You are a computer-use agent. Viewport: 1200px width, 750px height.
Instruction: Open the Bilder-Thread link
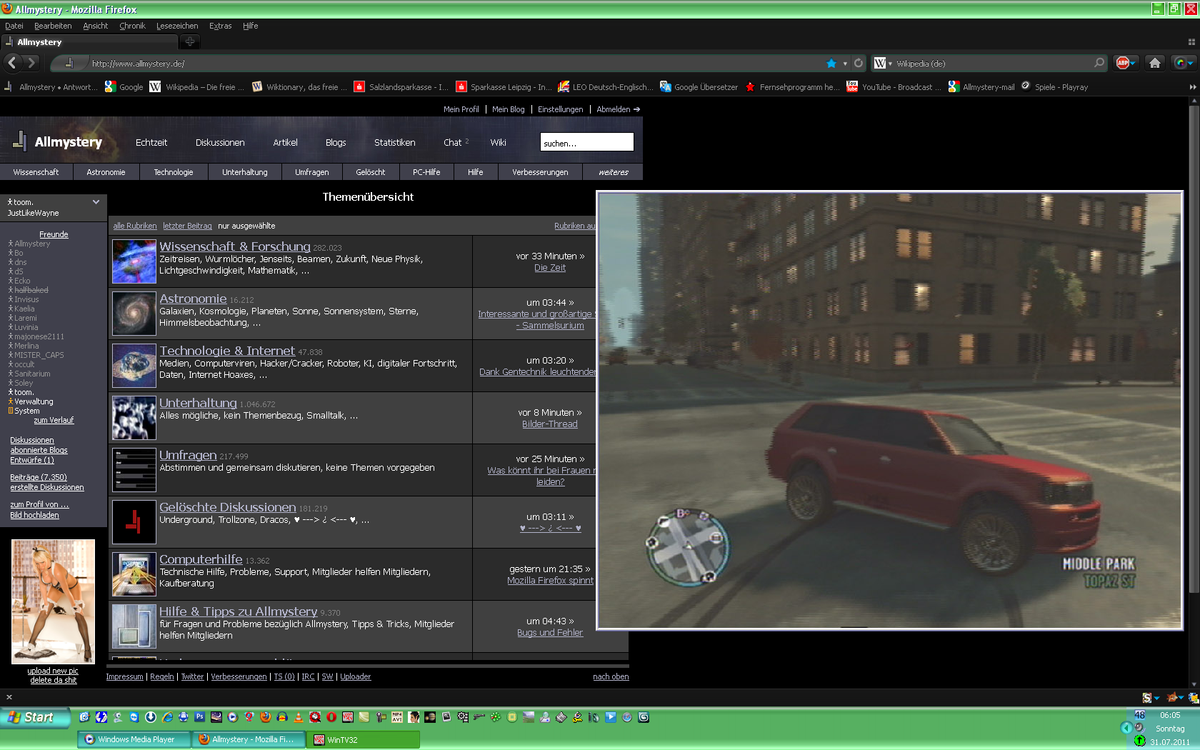[x=549, y=424]
